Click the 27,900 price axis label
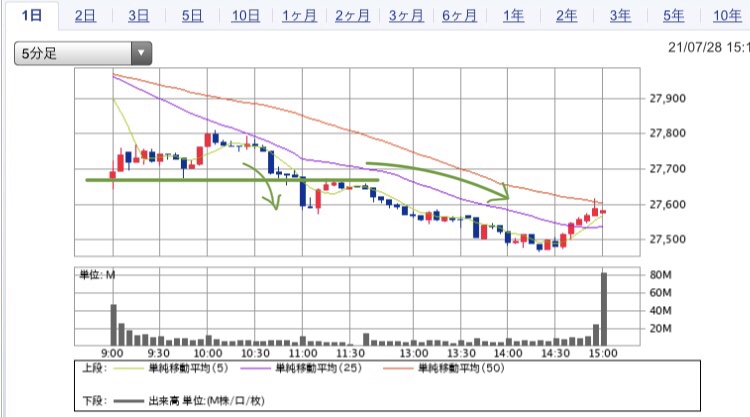Screen dimensions: 750x417 pos(667,99)
